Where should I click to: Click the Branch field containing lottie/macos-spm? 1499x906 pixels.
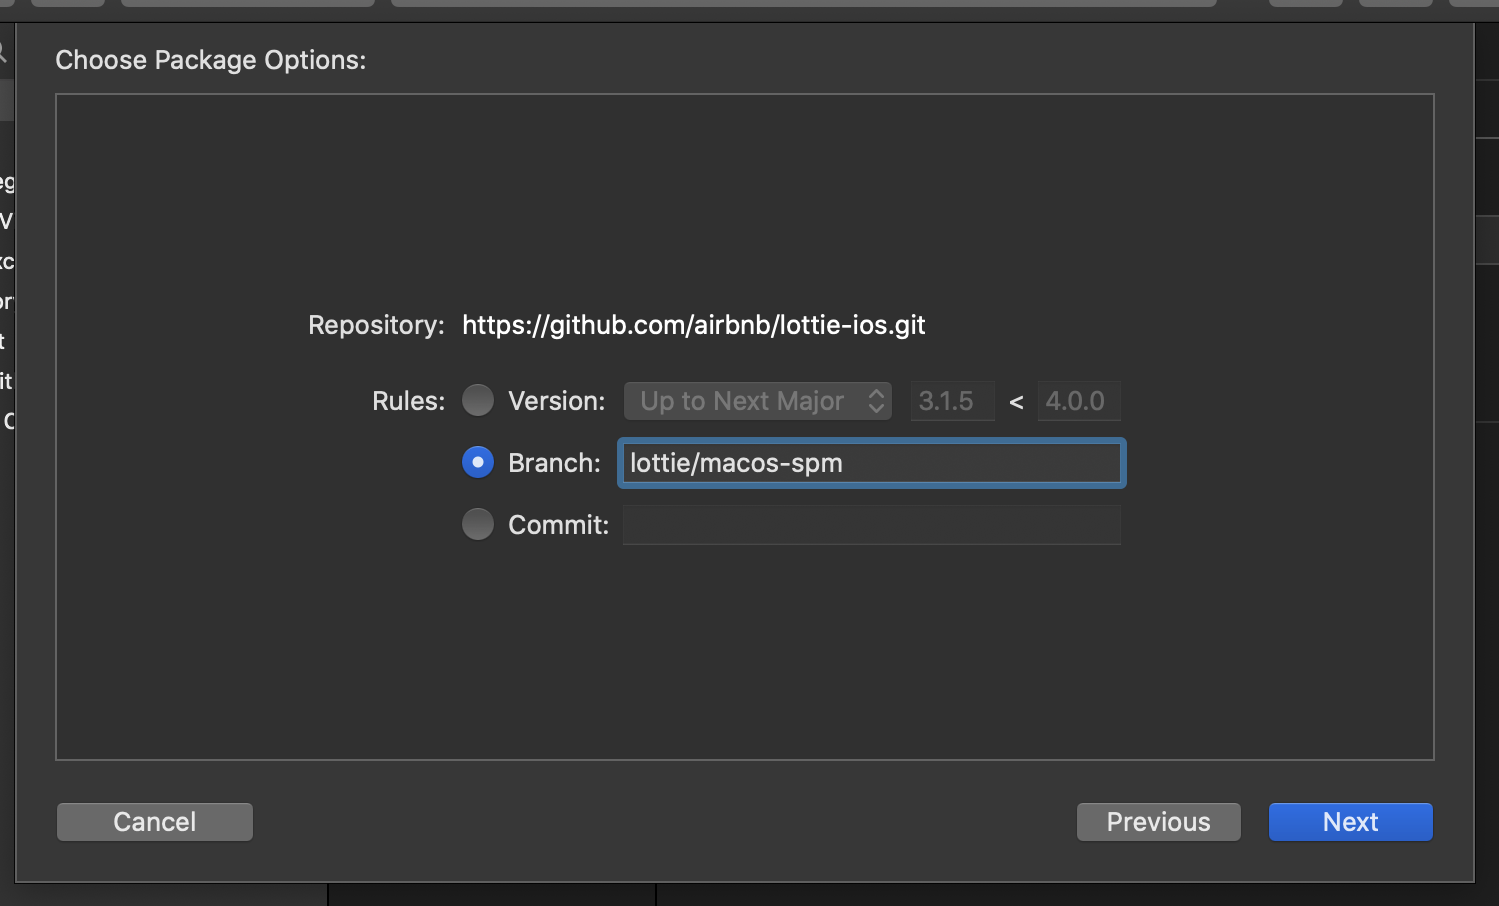pyautogui.click(x=872, y=463)
